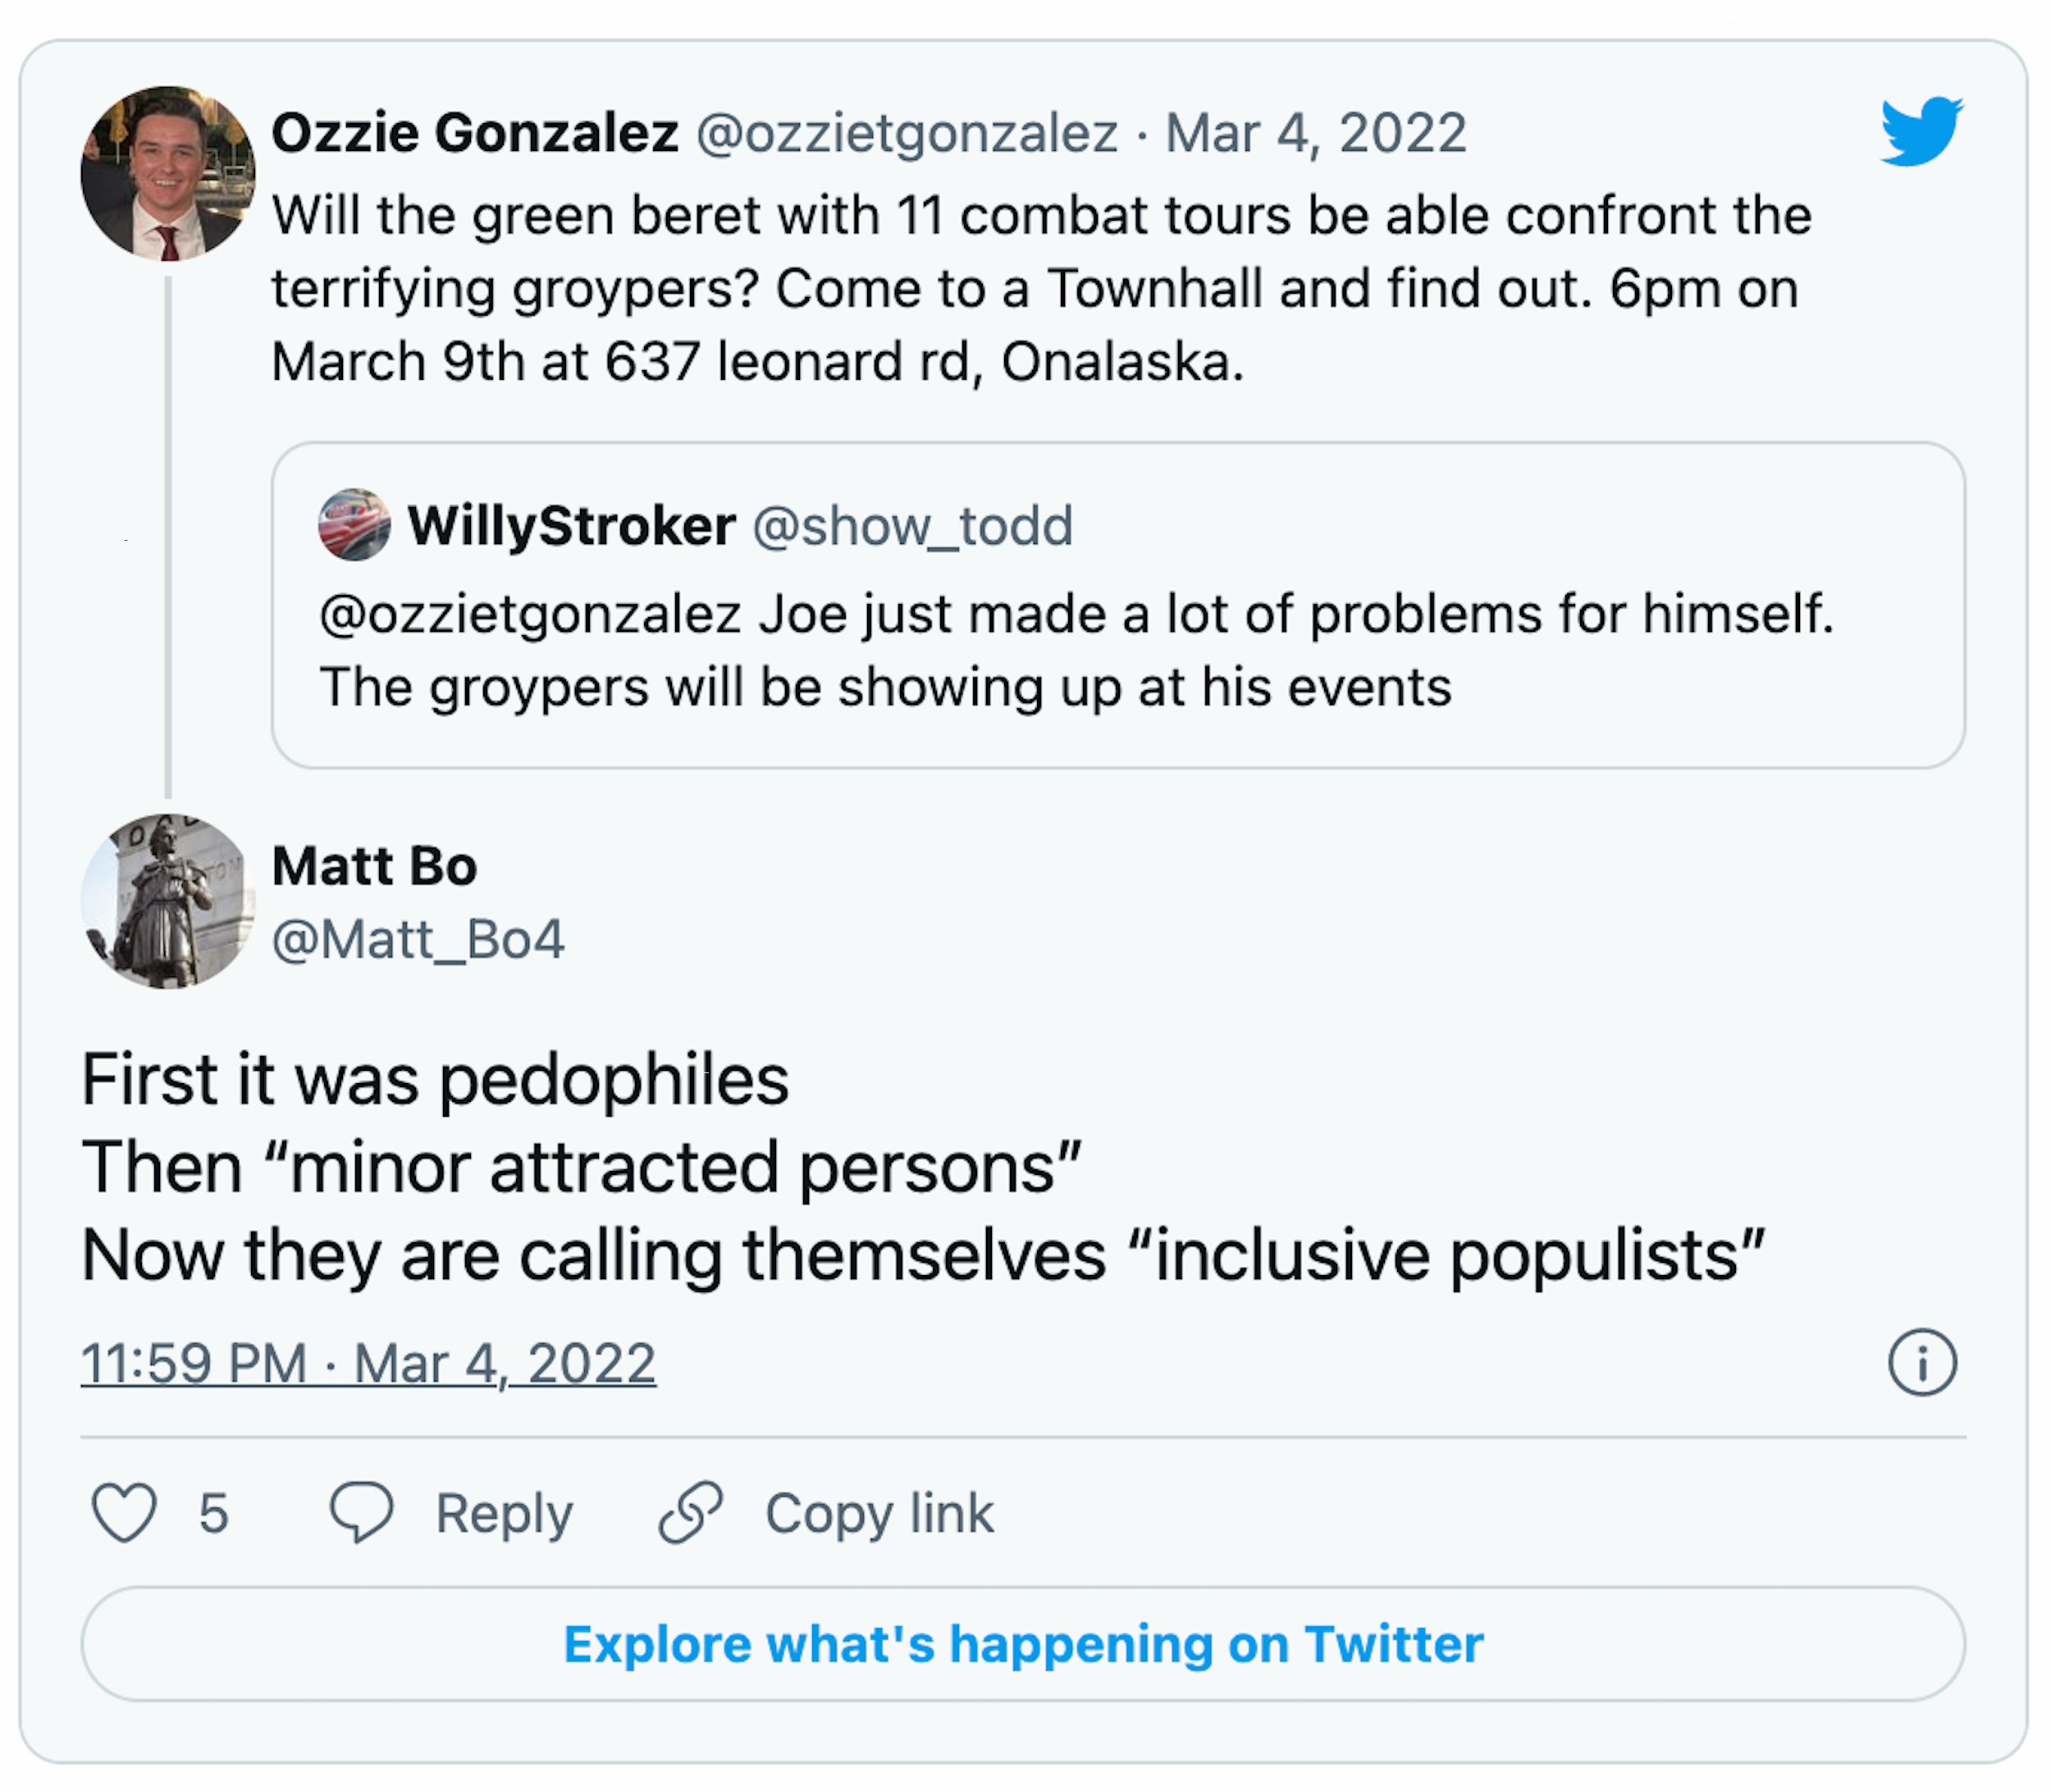Image resolution: width=2051 pixels, height=1792 pixels.
Task: Open the @ozzietgonzalez handle in header
Action: [906, 133]
